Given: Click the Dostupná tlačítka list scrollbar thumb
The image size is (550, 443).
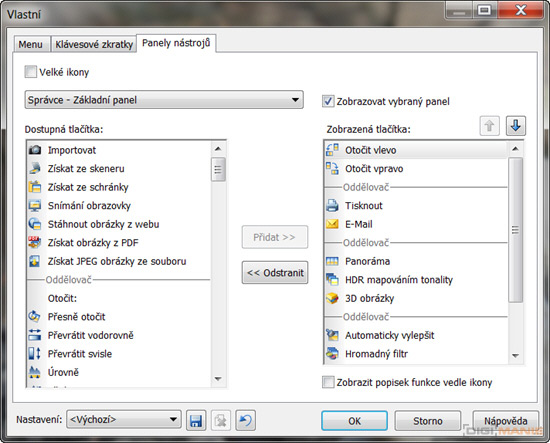Looking at the screenshot, I should point(218,169).
